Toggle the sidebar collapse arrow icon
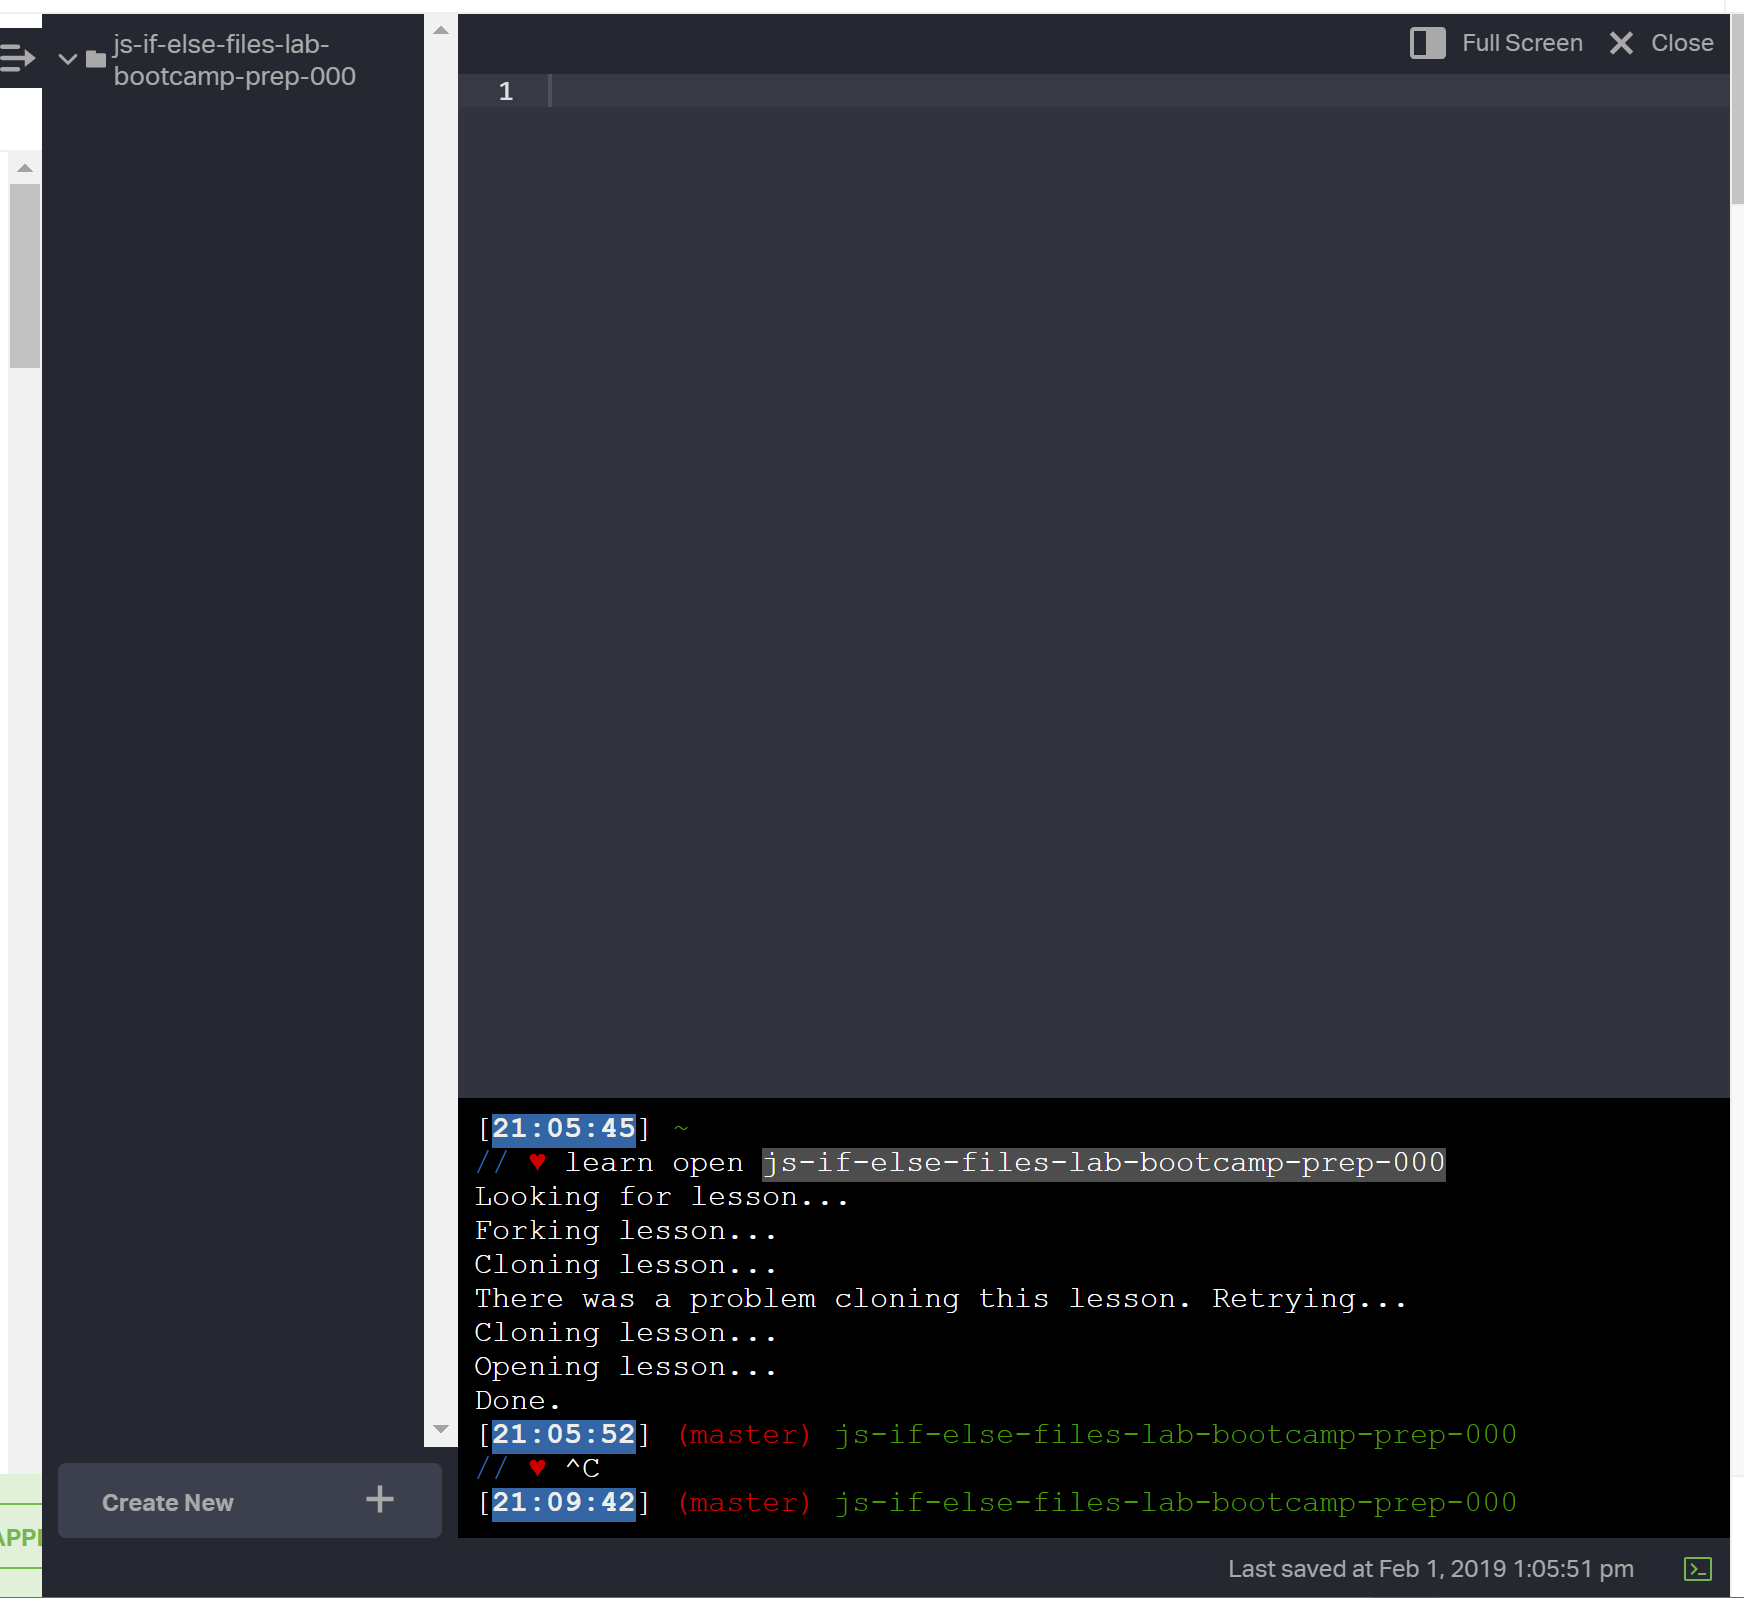 [x=18, y=58]
